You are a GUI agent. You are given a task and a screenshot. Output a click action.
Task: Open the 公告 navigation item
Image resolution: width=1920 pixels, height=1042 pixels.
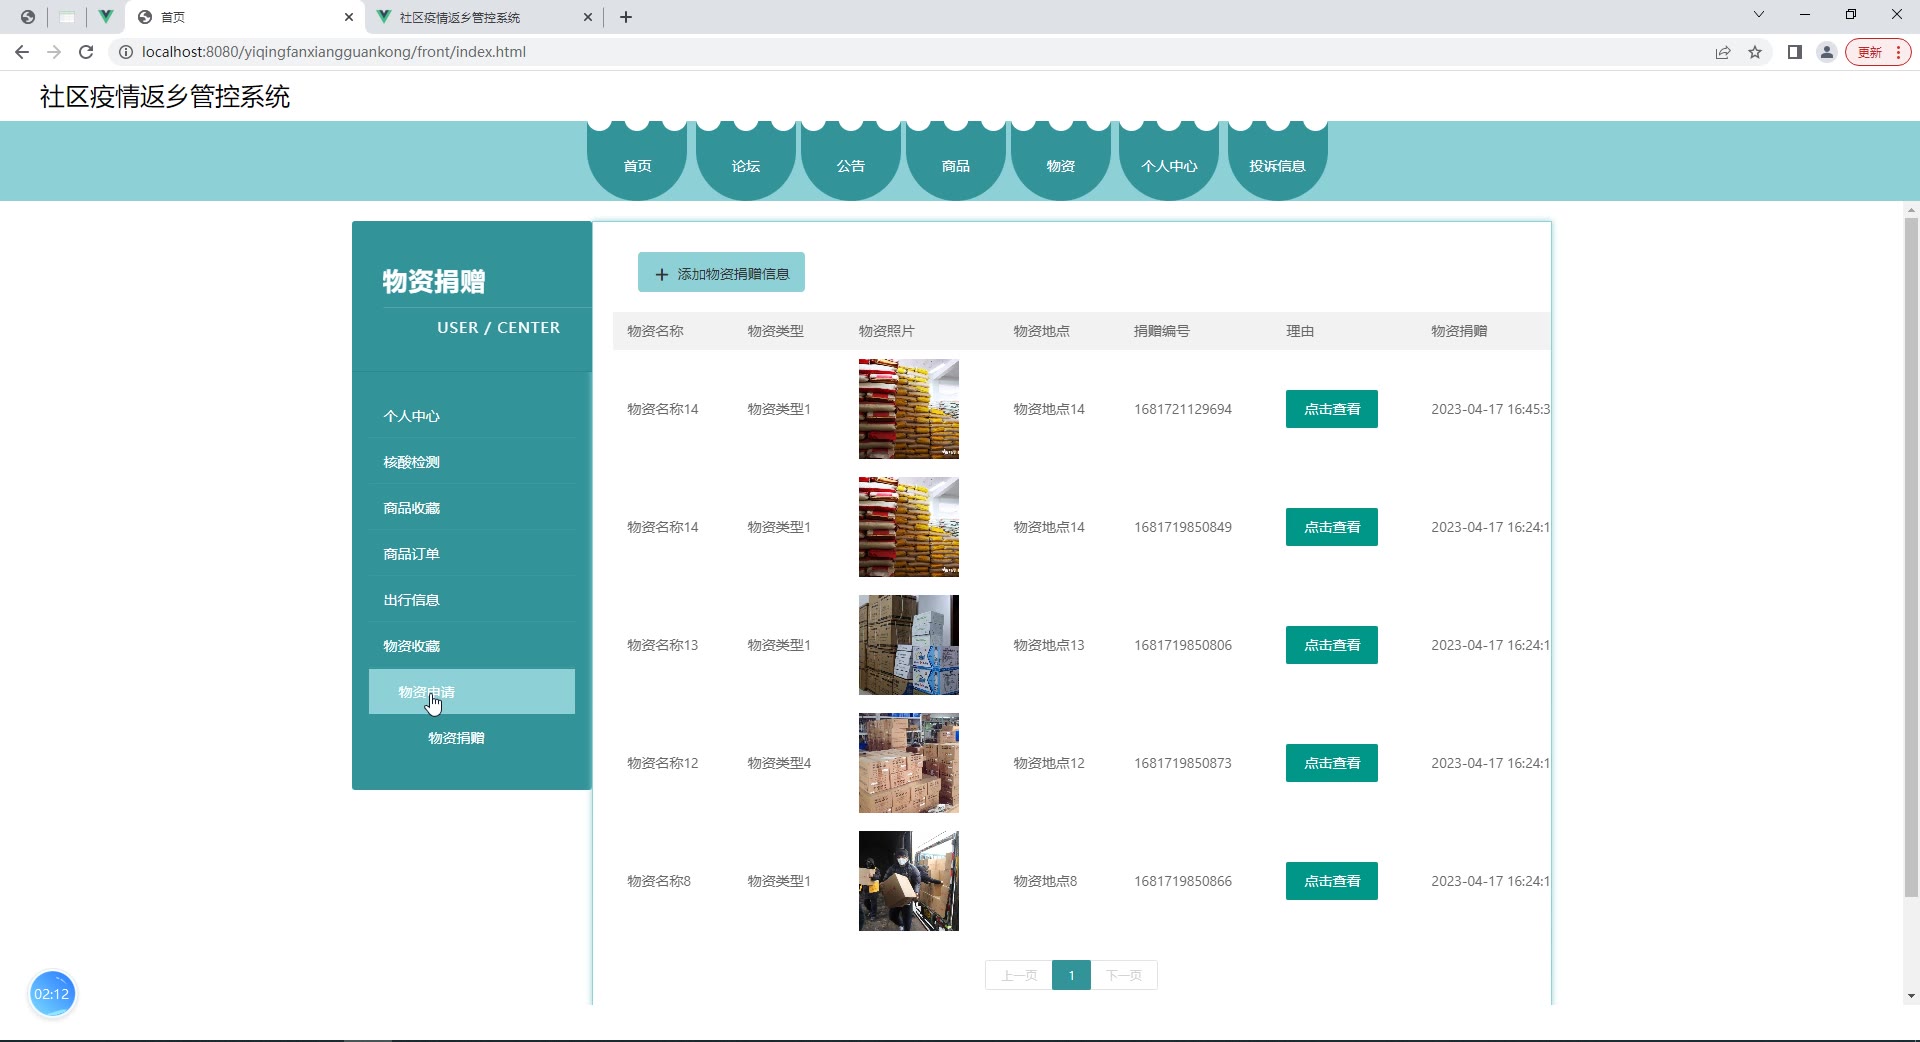(851, 163)
